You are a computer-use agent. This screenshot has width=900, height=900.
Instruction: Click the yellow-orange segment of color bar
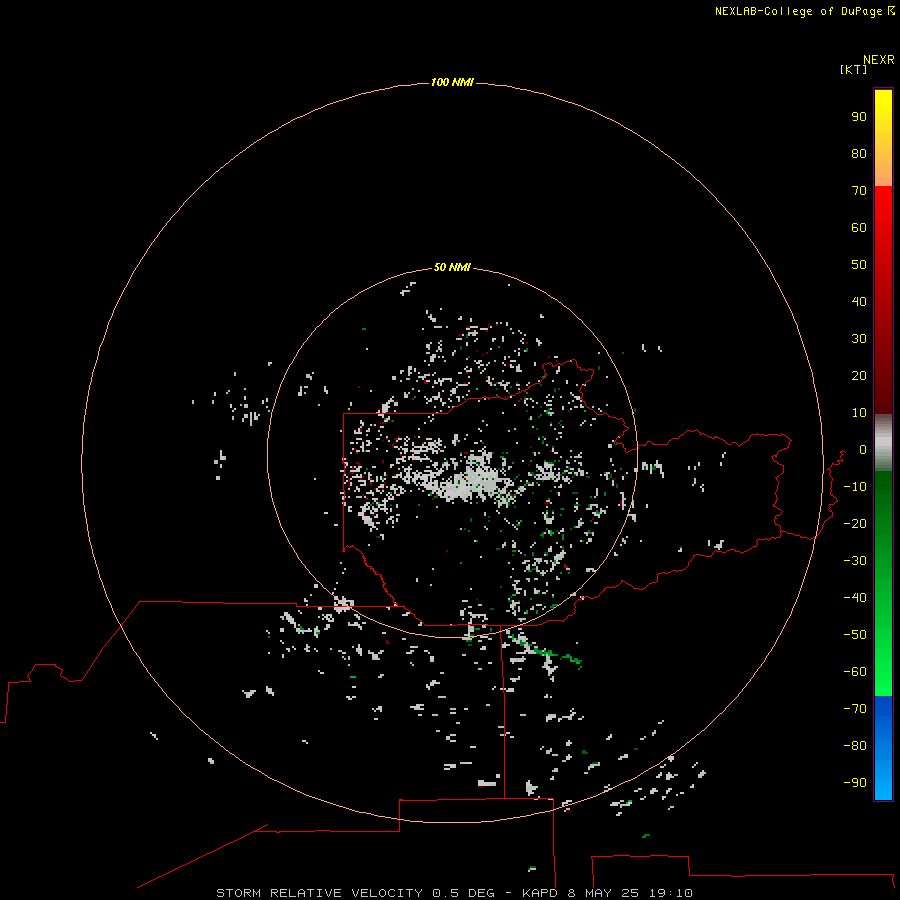pyautogui.click(x=883, y=138)
